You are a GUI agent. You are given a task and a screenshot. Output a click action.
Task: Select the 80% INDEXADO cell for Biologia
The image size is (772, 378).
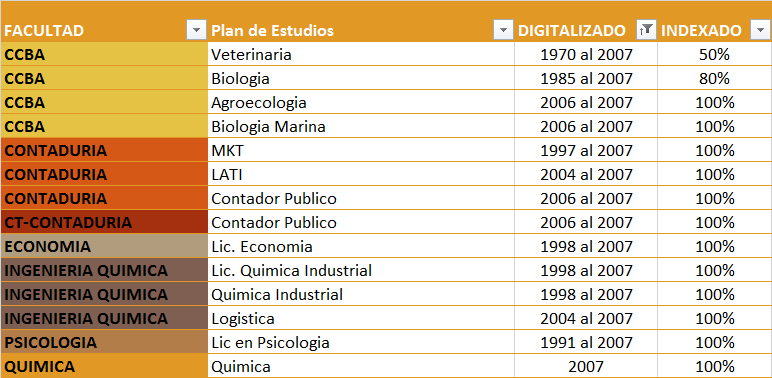coord(714,78)
